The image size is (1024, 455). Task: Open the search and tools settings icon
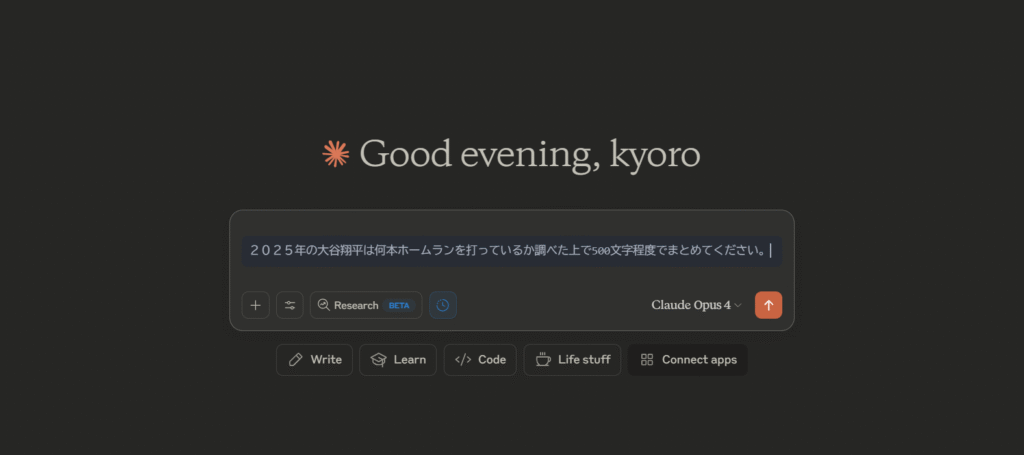click(x=290, y=305)
